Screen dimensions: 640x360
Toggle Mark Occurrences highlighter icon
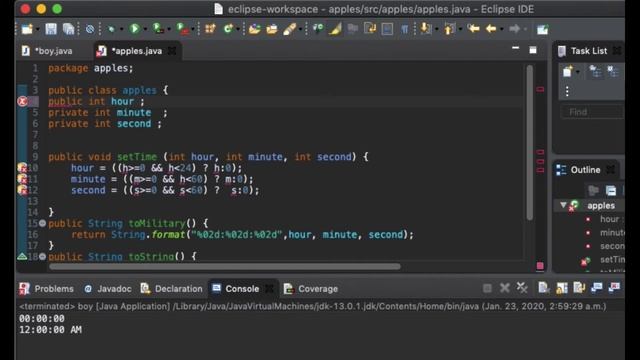pyautogui.click(x=336, y=29)
